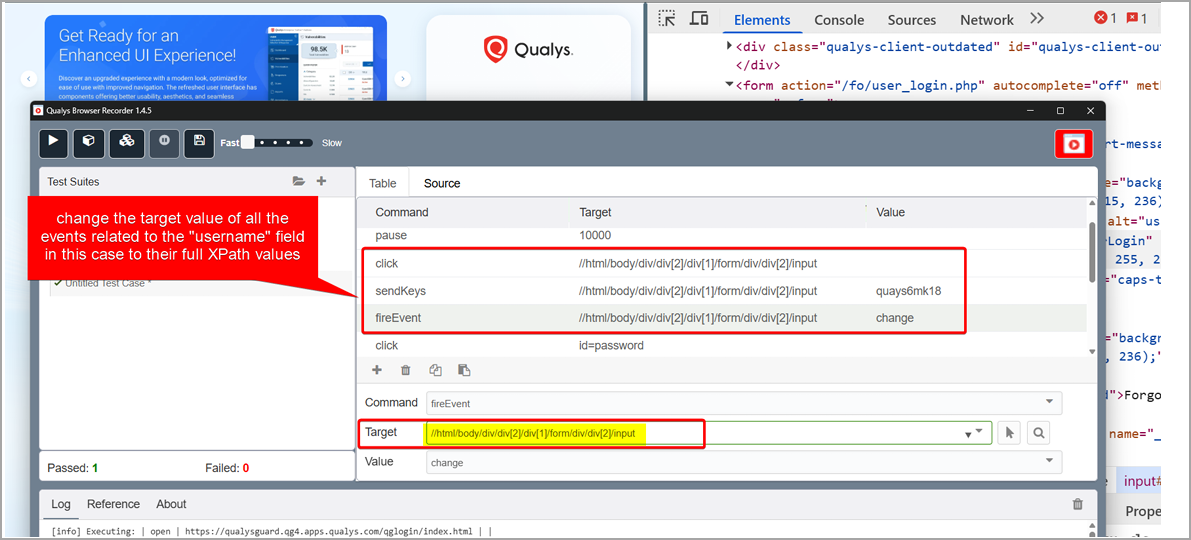Go to the next banner slide arrow
This screenshot has width=1191, height=540.
click(403, 78)
